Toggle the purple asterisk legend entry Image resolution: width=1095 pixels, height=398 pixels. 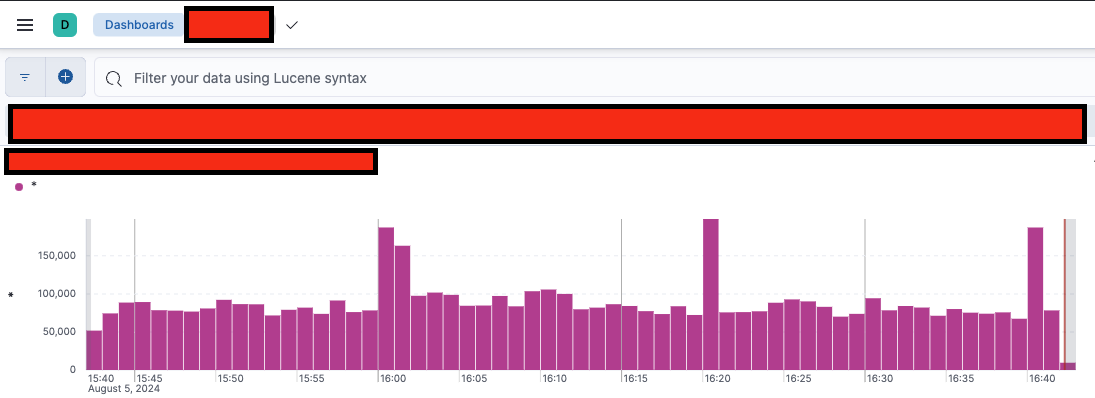[25, 186]
